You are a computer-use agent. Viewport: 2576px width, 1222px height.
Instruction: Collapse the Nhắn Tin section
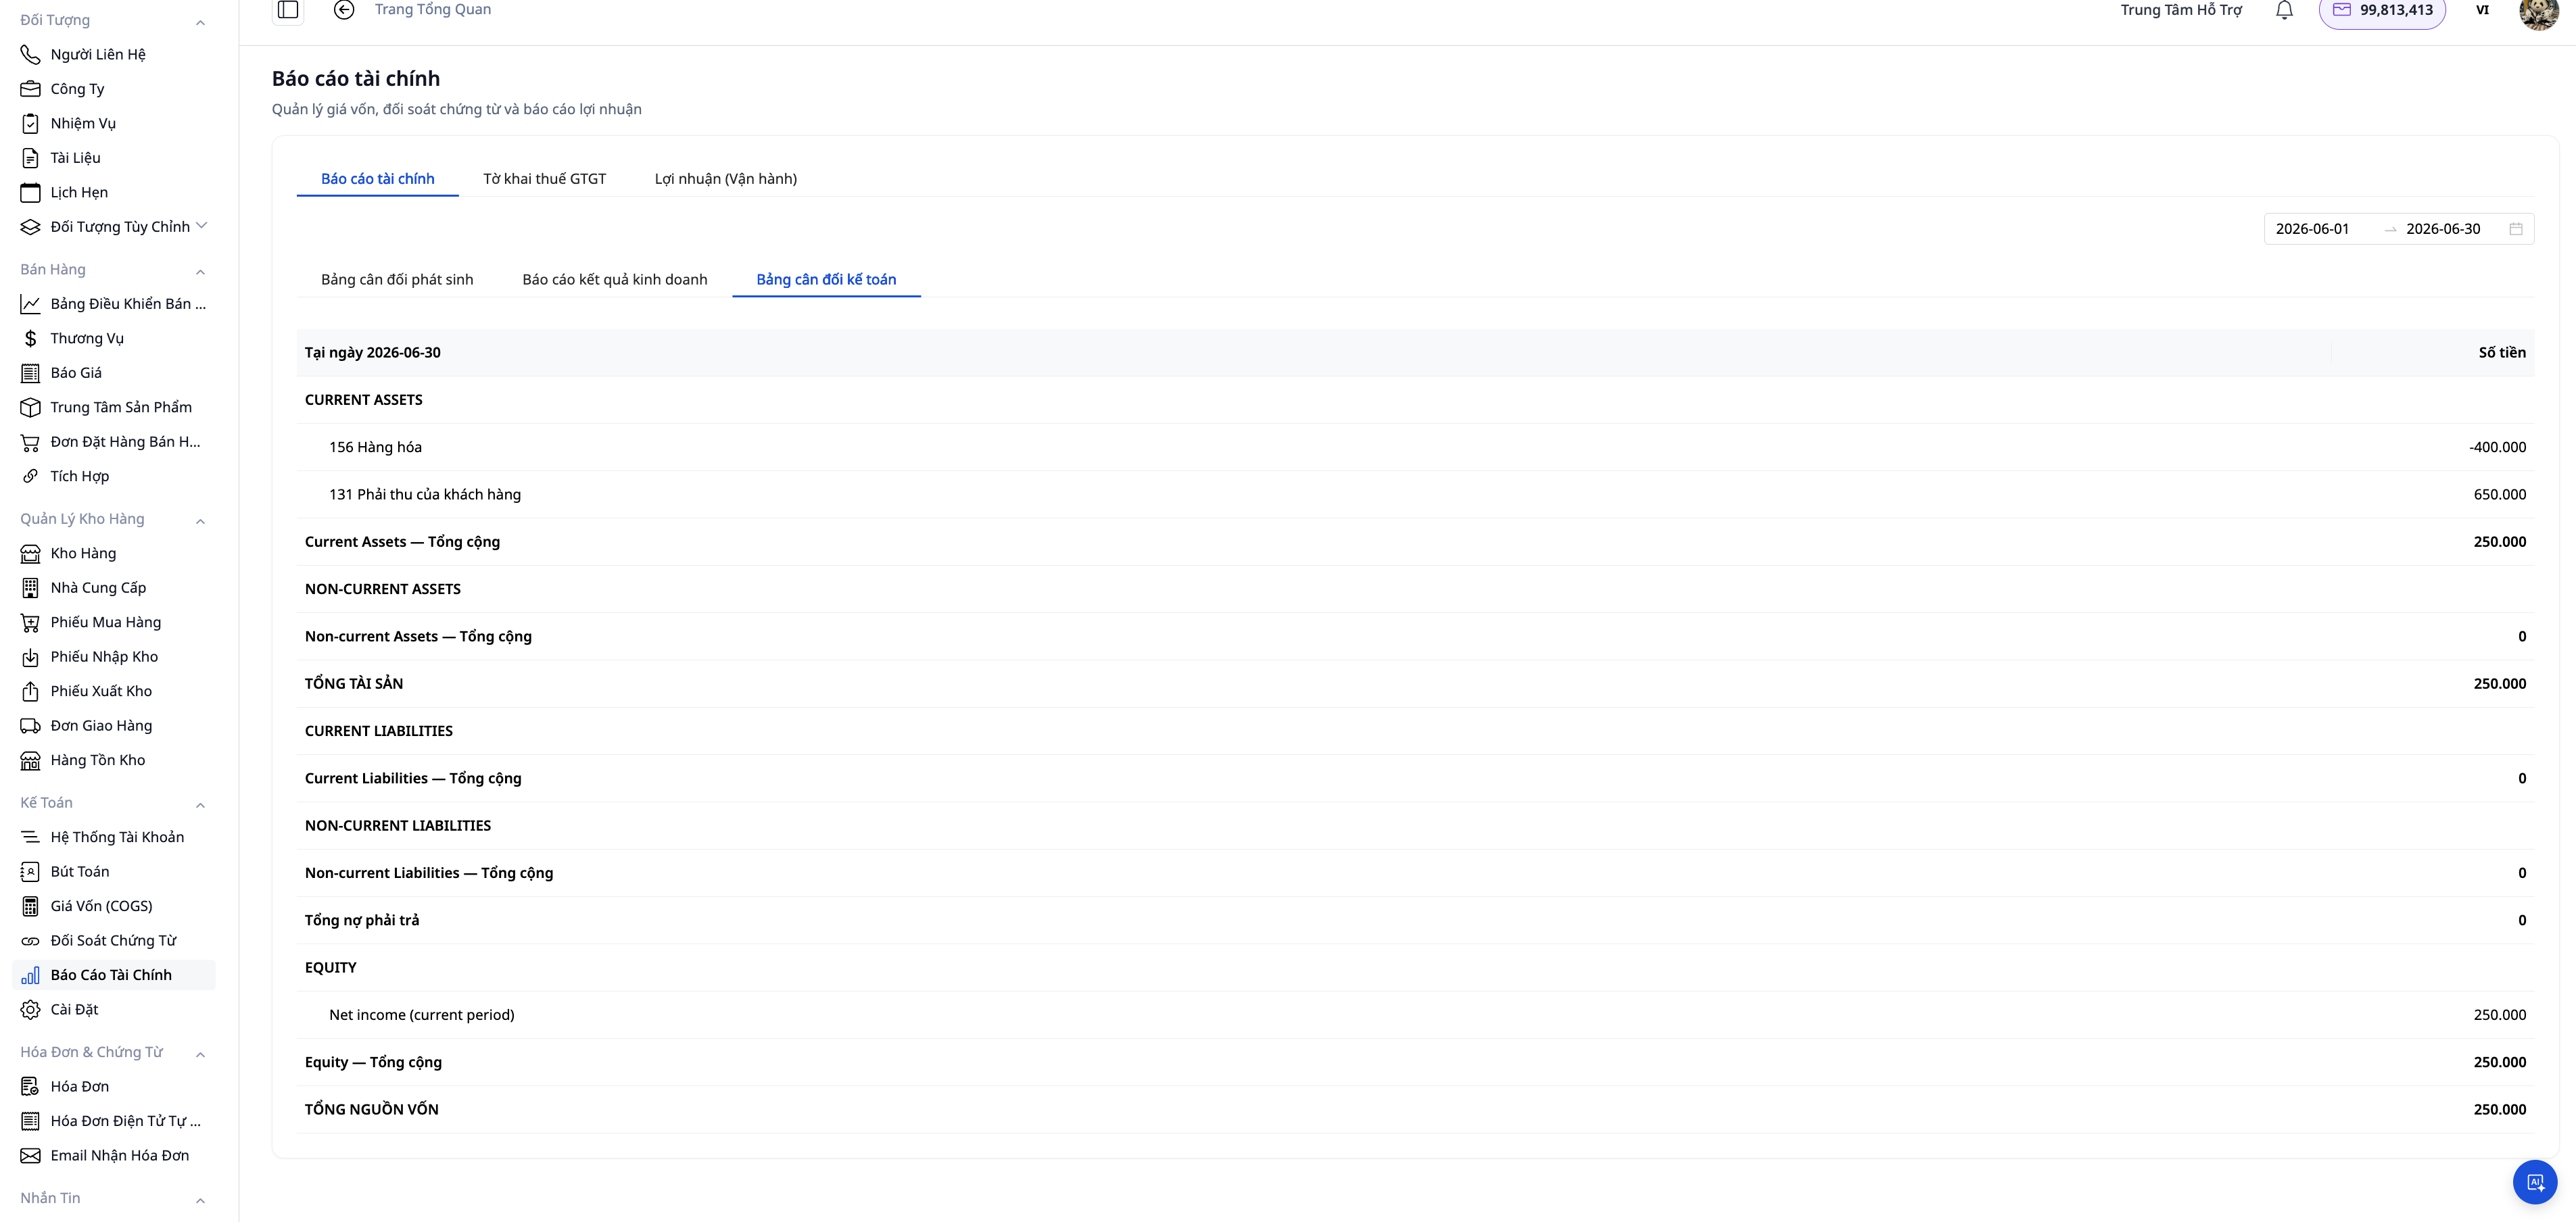pyautogui.click(x=200, y=1199)
